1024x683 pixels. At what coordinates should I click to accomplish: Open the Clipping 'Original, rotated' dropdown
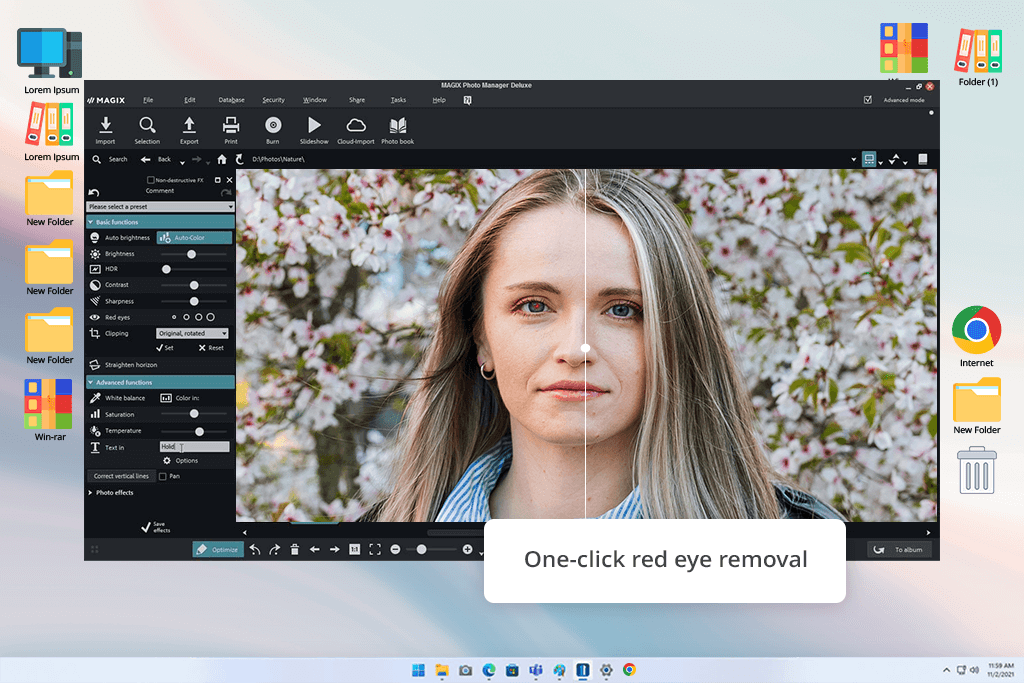(x=192, y=333)
